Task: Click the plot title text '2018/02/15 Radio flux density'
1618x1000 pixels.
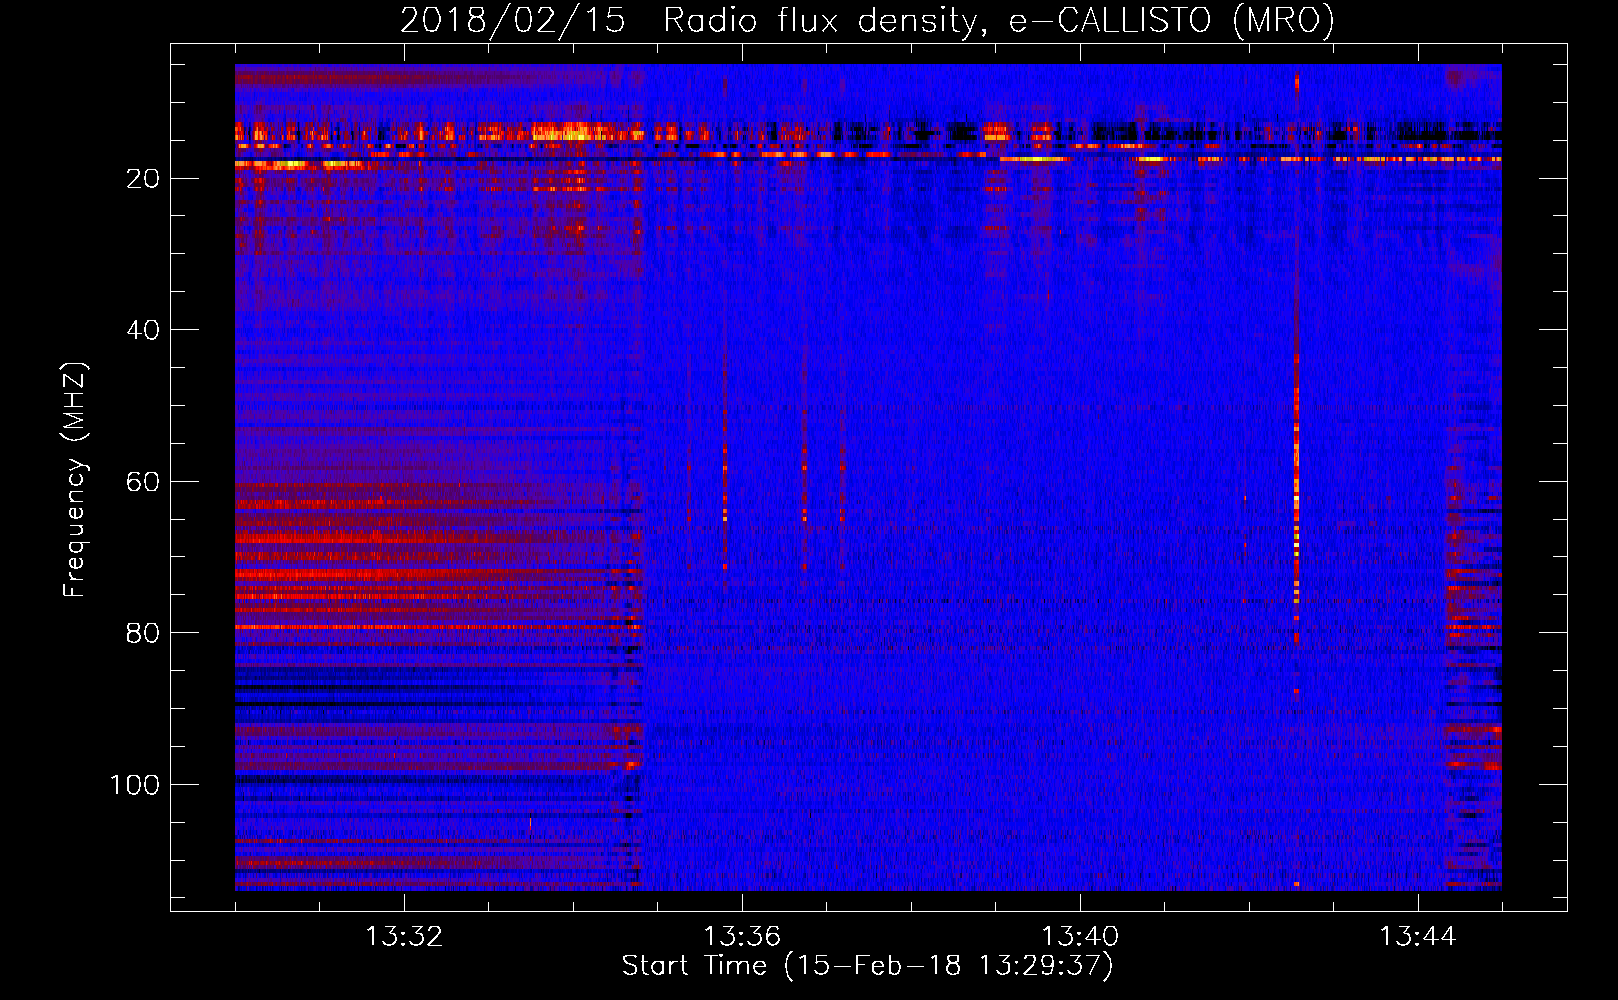Action: coord(687,20)
